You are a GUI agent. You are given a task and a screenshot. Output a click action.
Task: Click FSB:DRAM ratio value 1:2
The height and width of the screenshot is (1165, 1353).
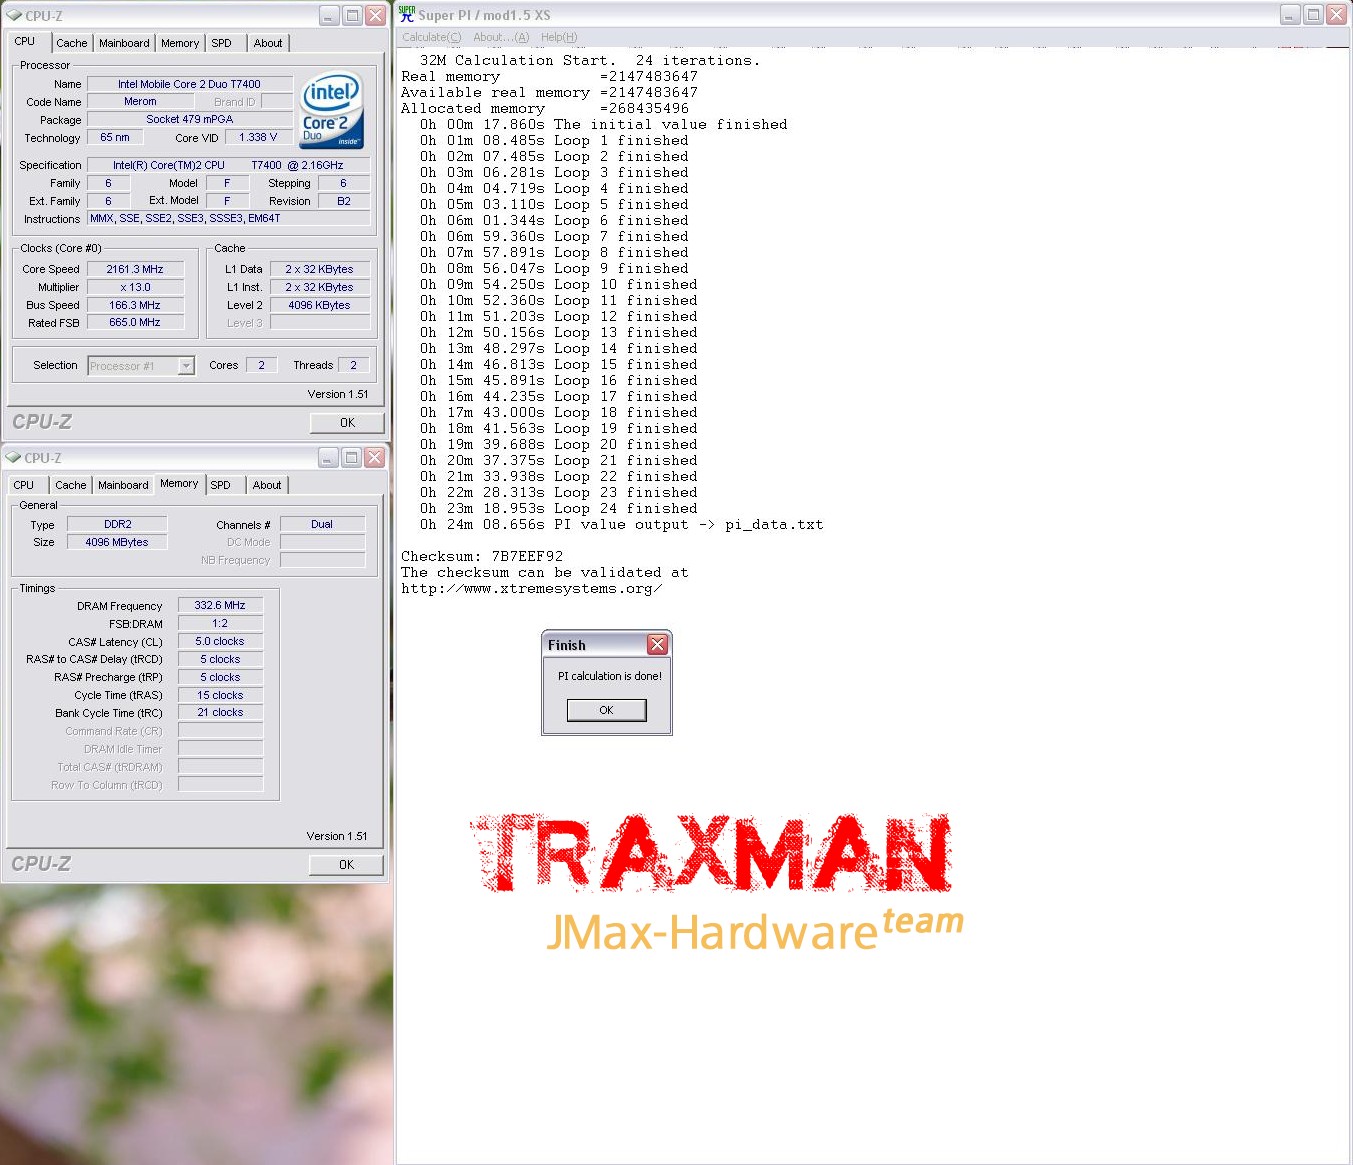click(220, 623)
